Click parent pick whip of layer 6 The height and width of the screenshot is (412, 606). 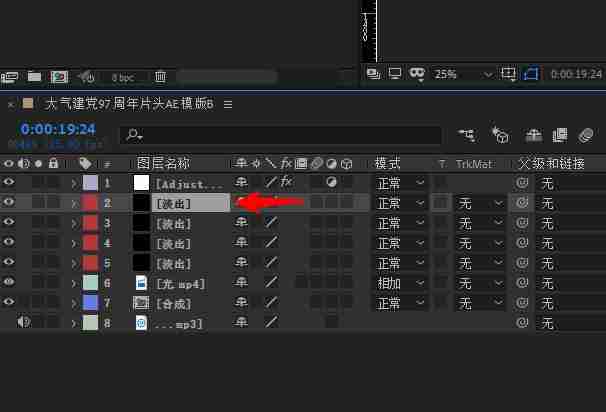[x=522, y=283]
